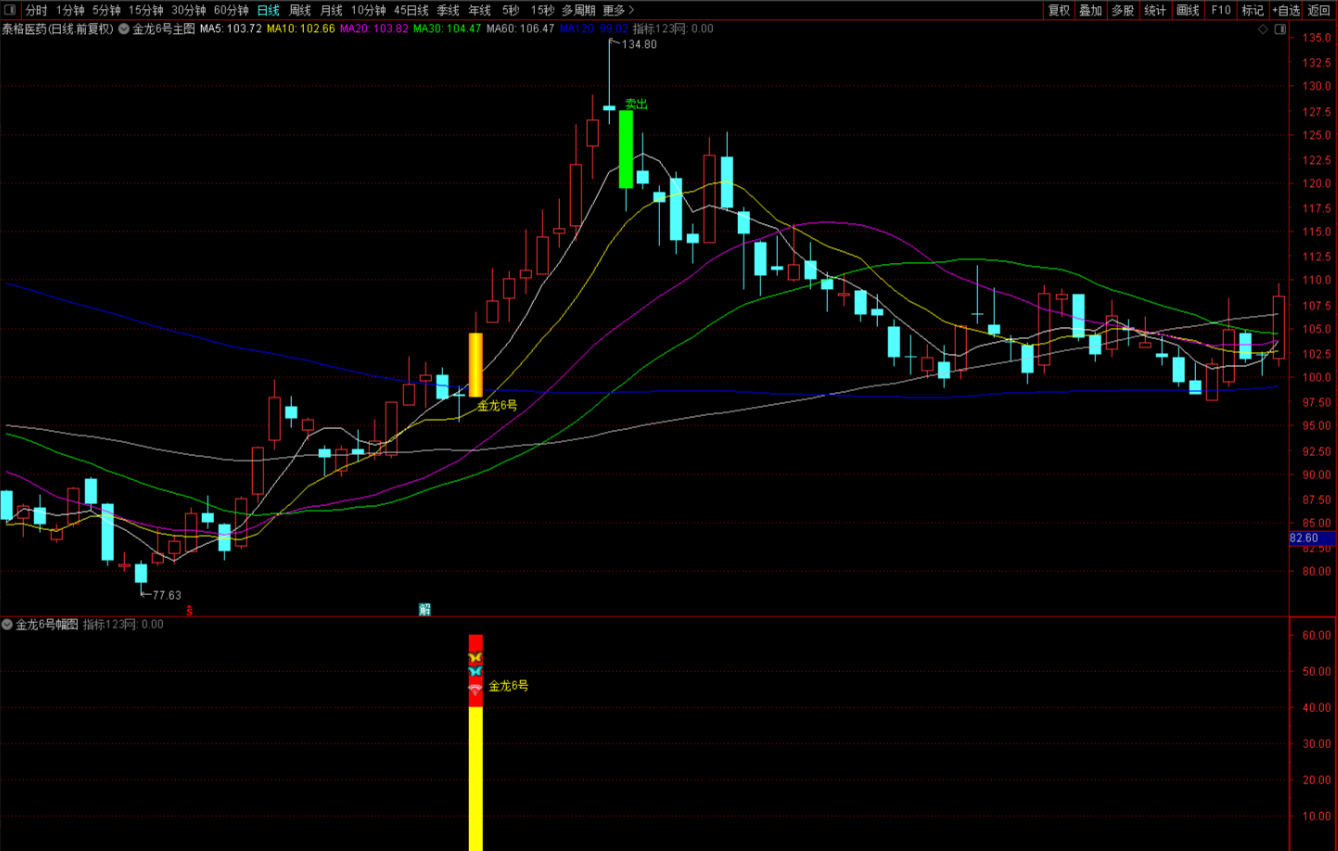Screen dimensions: 1338x851
Task: Click the MA20: 103.82 label
Action: pos(374,29)
